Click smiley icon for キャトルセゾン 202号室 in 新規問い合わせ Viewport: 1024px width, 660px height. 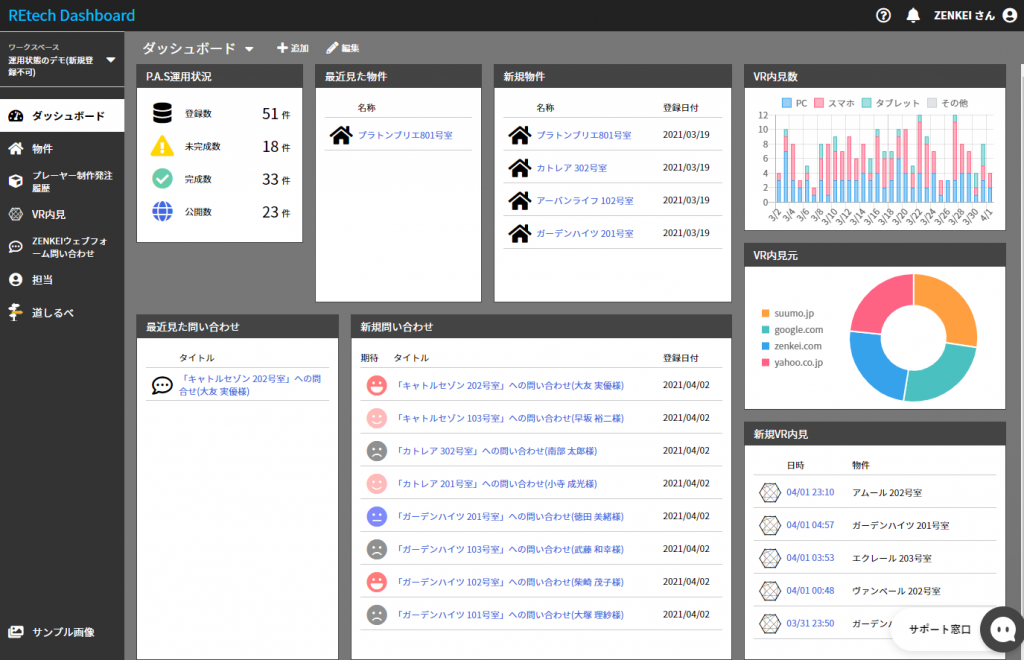pyautogui.click(x=376, y=385)
